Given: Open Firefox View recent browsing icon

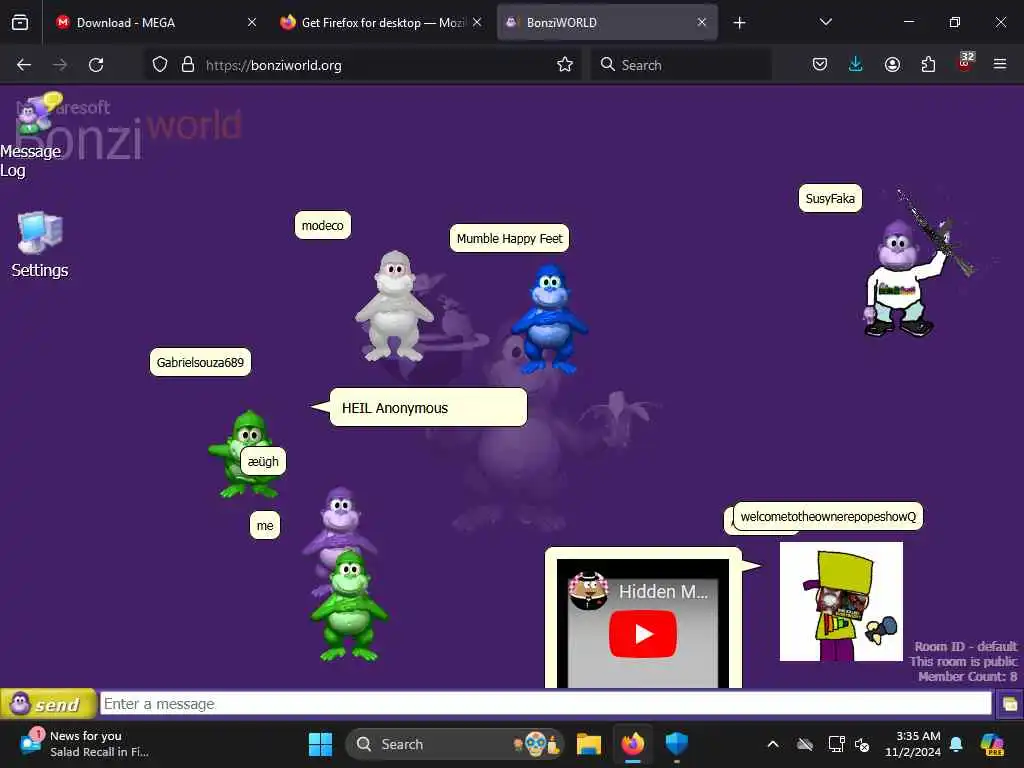Looking at the screenshot, I should (x=20, y=22).
